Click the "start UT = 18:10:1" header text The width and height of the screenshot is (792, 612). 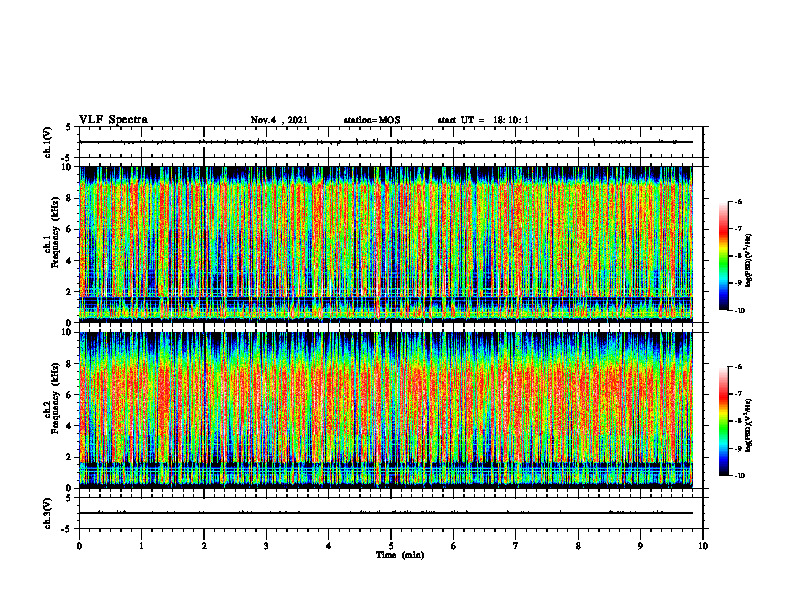tap(483, 120)
